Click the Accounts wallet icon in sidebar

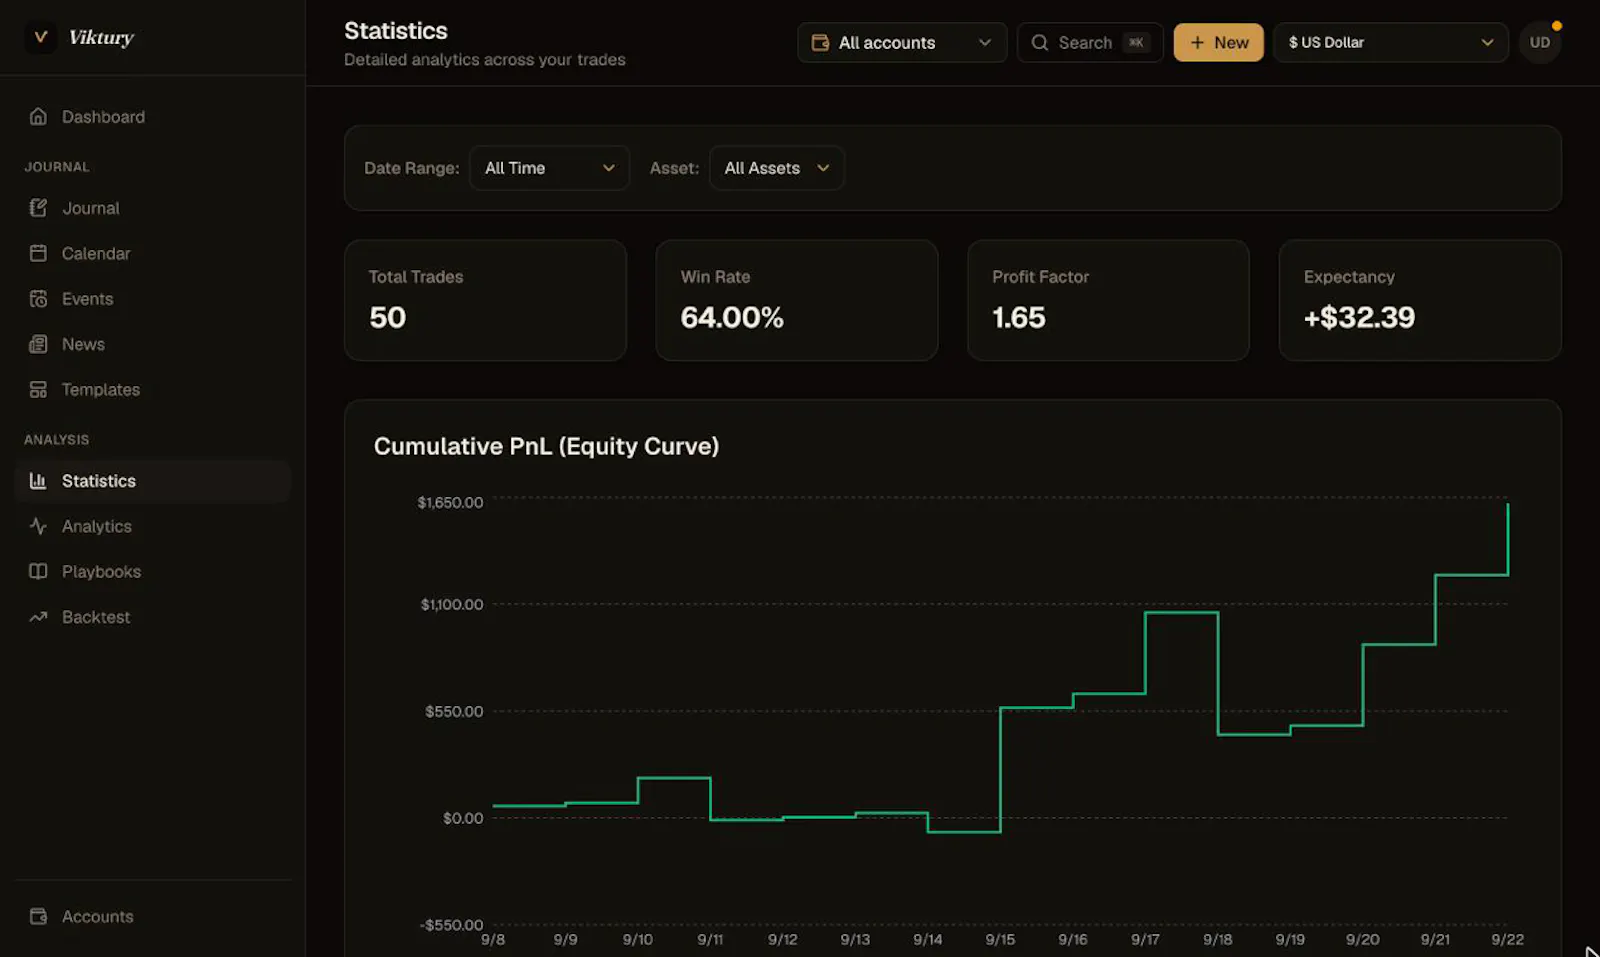pyautogui.click(x=38, y=916)
